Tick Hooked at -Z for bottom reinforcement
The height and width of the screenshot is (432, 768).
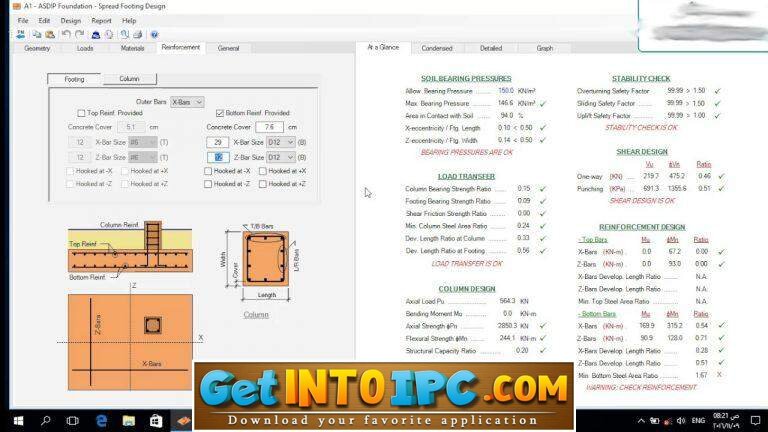click(208, 184)
